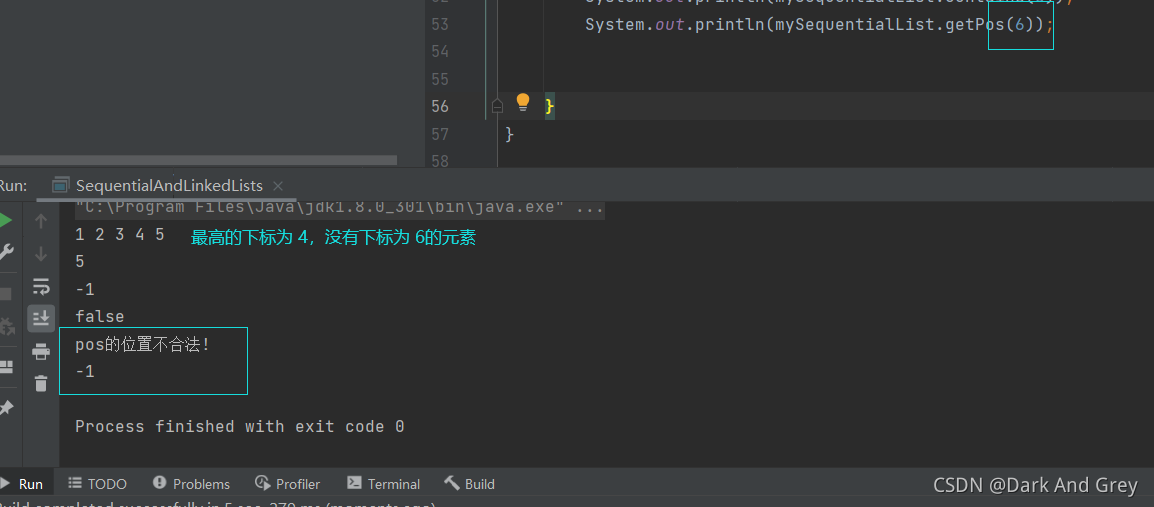1154x507 pixels.
Task: Pin the Run tab
Action: tap(6, 408)
